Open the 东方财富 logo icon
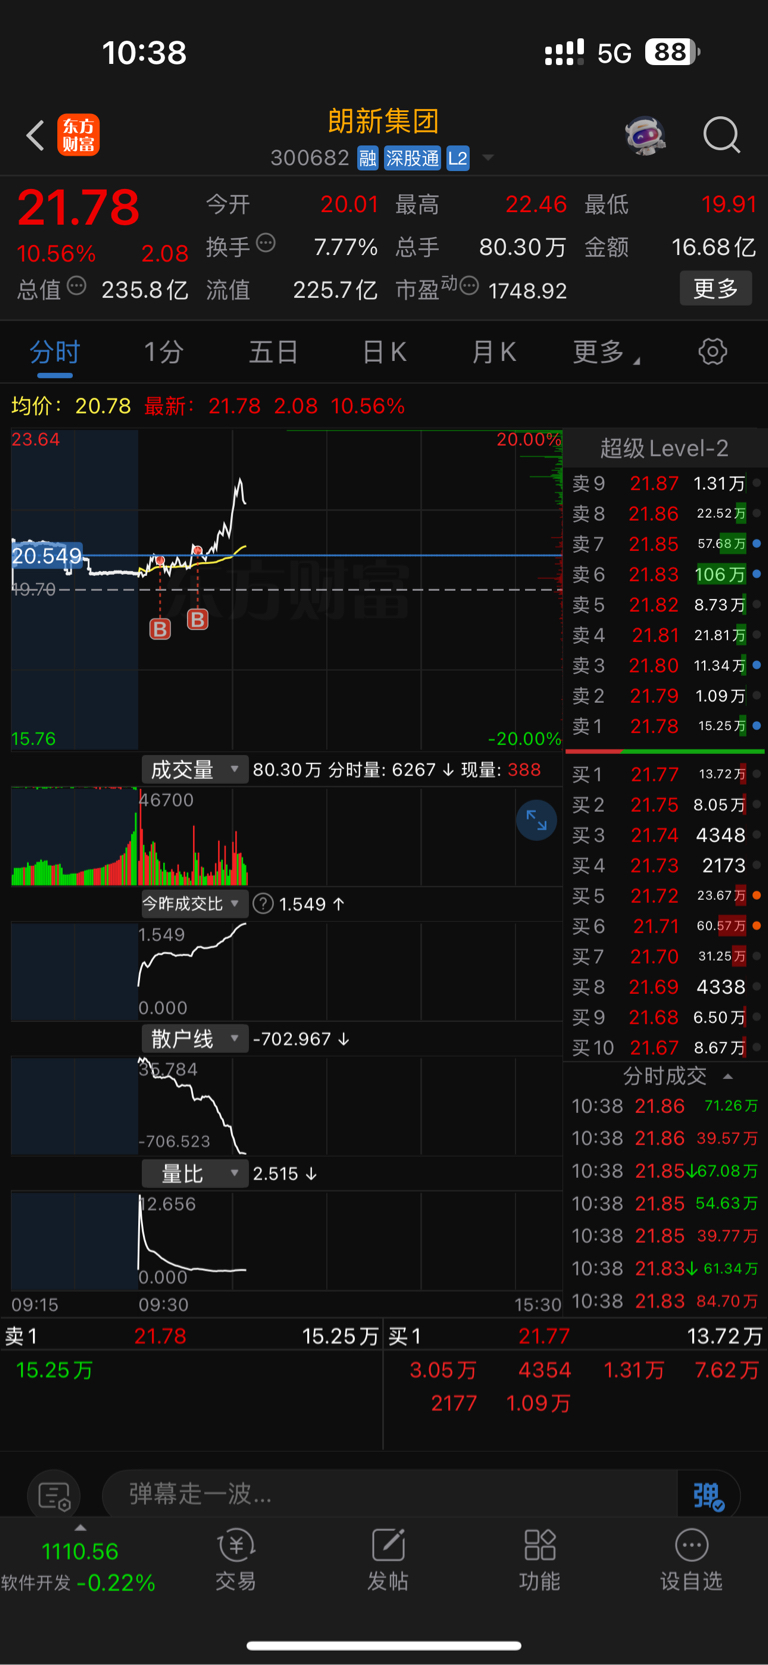This screenshot has width=768, height=1665. click(78, 135)
